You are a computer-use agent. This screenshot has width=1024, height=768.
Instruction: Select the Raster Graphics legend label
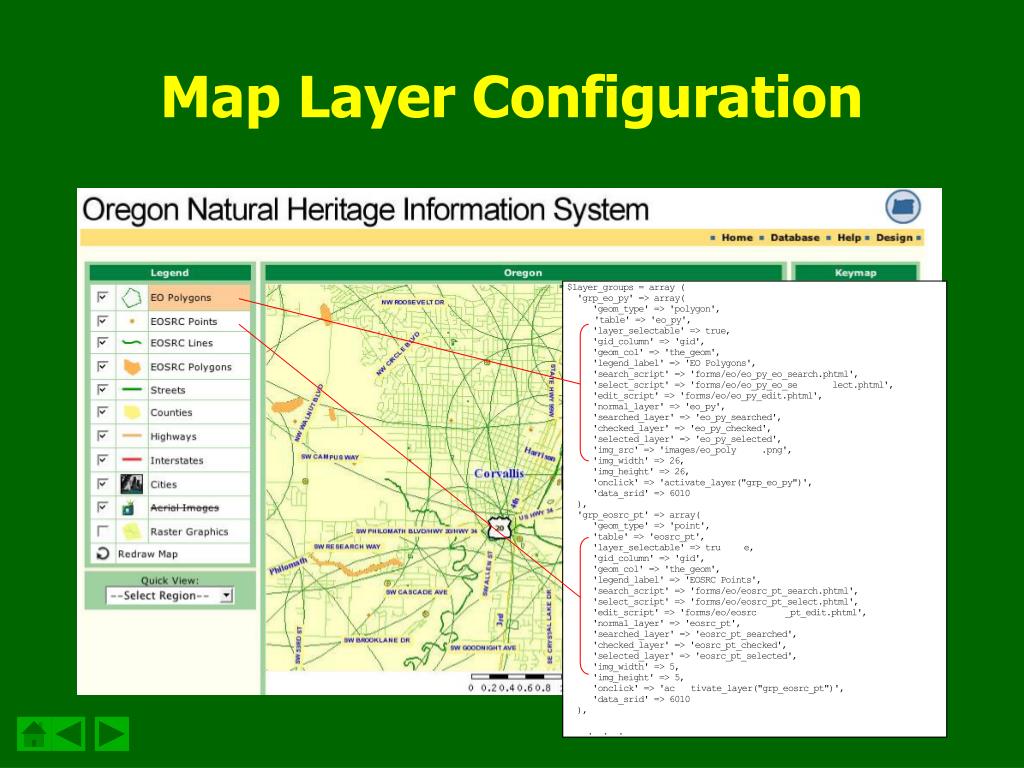[x=189, y=532]
